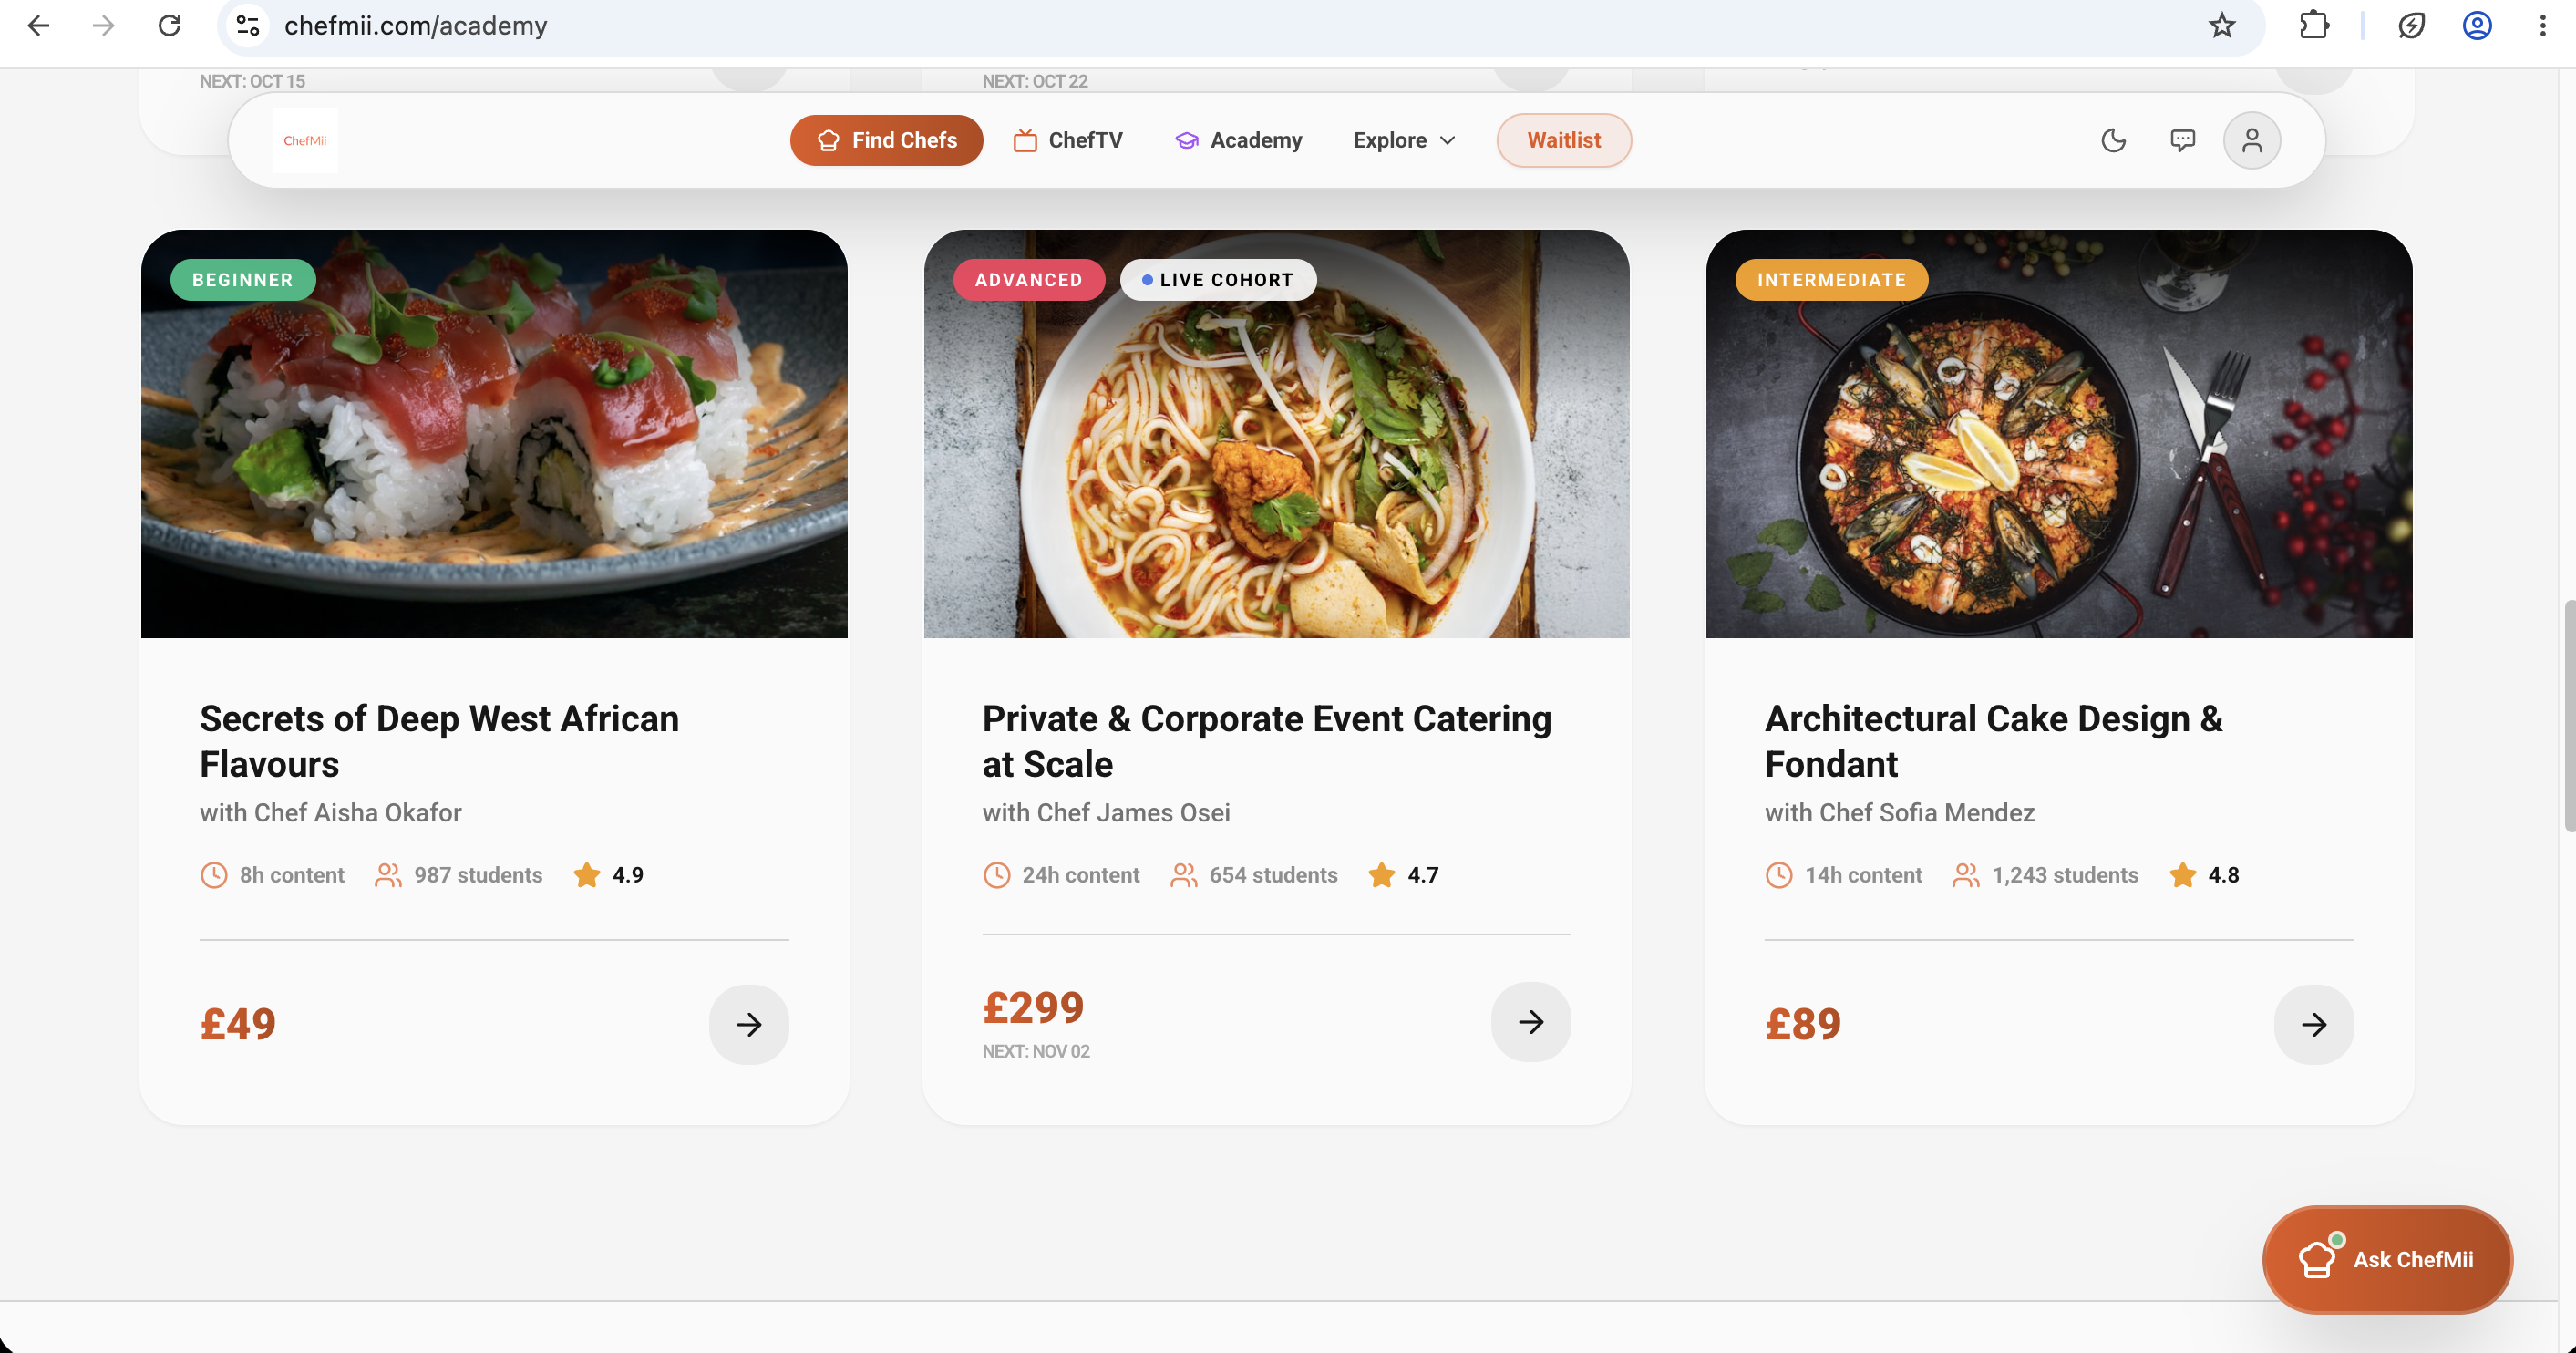
Task: Open the £299 Event Catering course arrow
Action: tap(1531, 1022)
